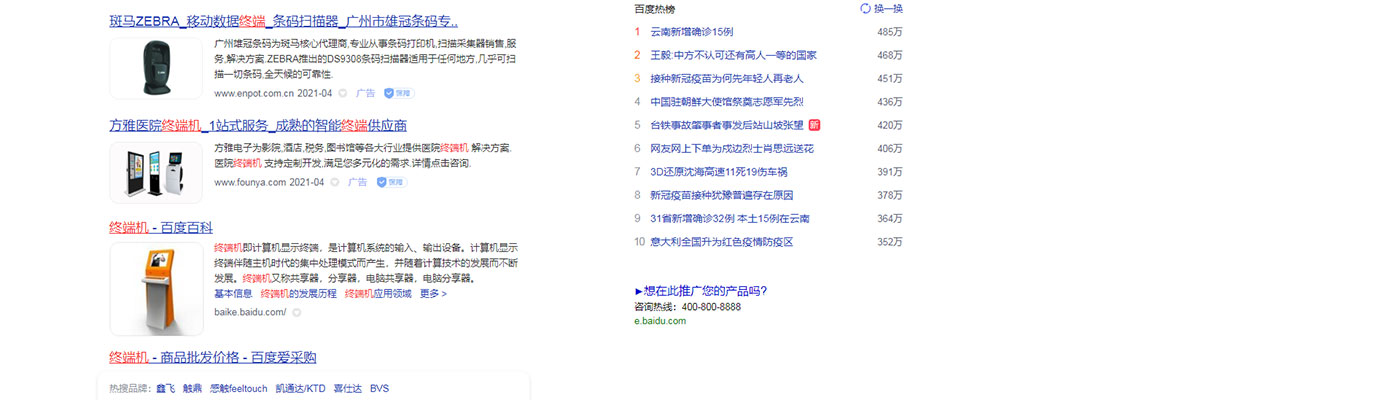
Task: Click the 保障 shield badge under enpot.com.cn
Action: click(399, 93)
